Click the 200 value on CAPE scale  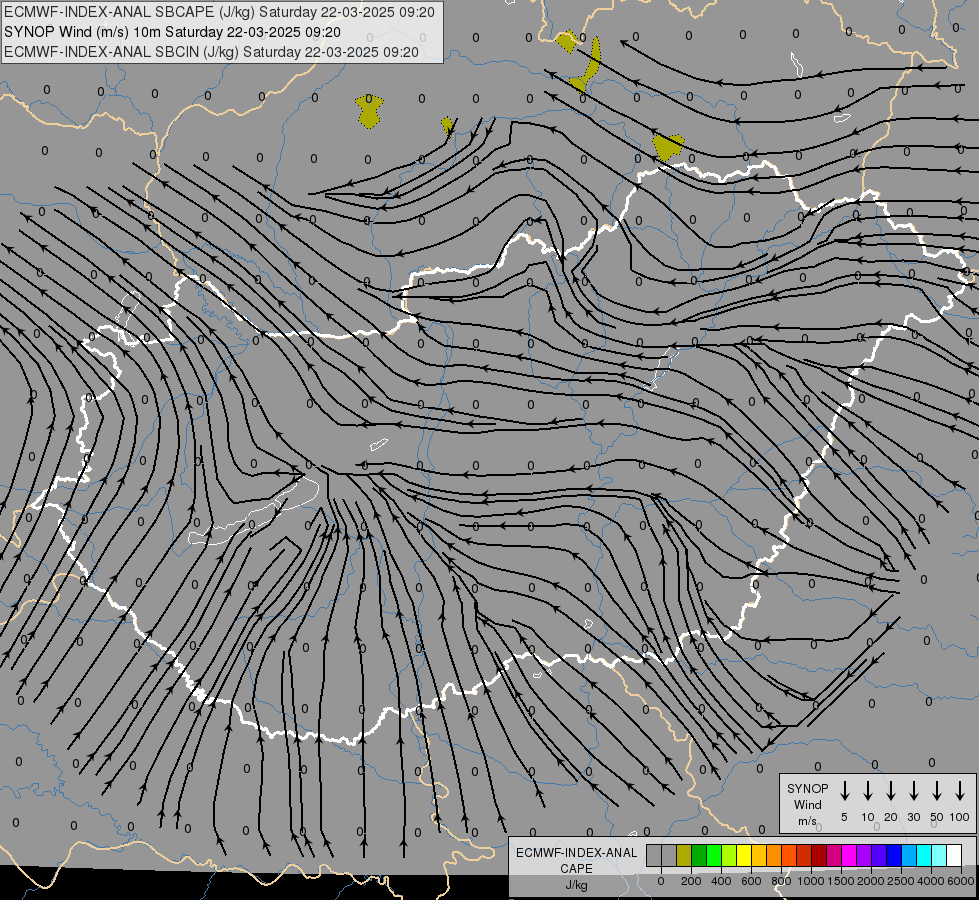(691, 881)
